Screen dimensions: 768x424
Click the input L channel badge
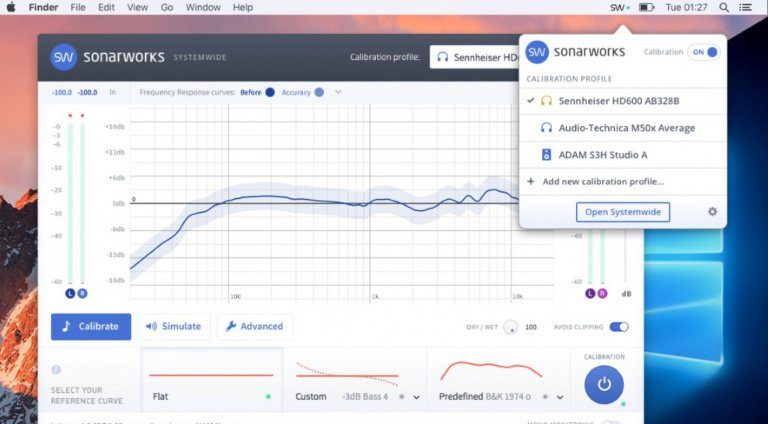(70, 293)
